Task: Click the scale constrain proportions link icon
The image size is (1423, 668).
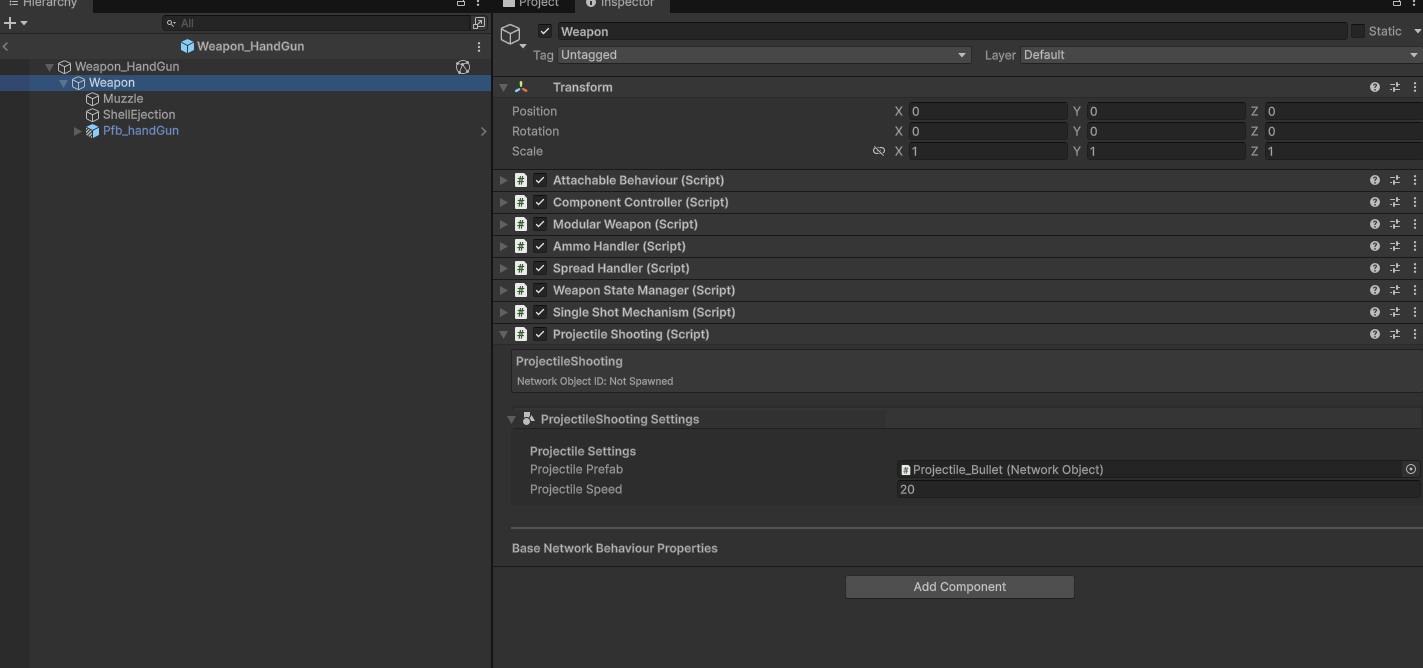Action: pyautogui.click(x=879, y=152)
